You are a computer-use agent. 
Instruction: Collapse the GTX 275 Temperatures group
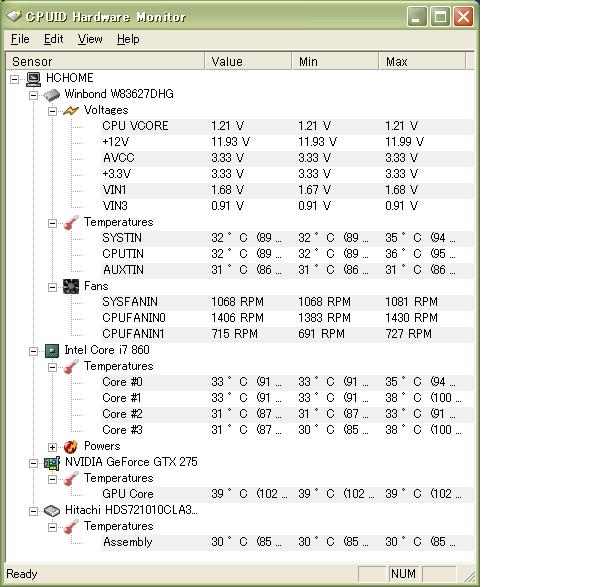52,479
